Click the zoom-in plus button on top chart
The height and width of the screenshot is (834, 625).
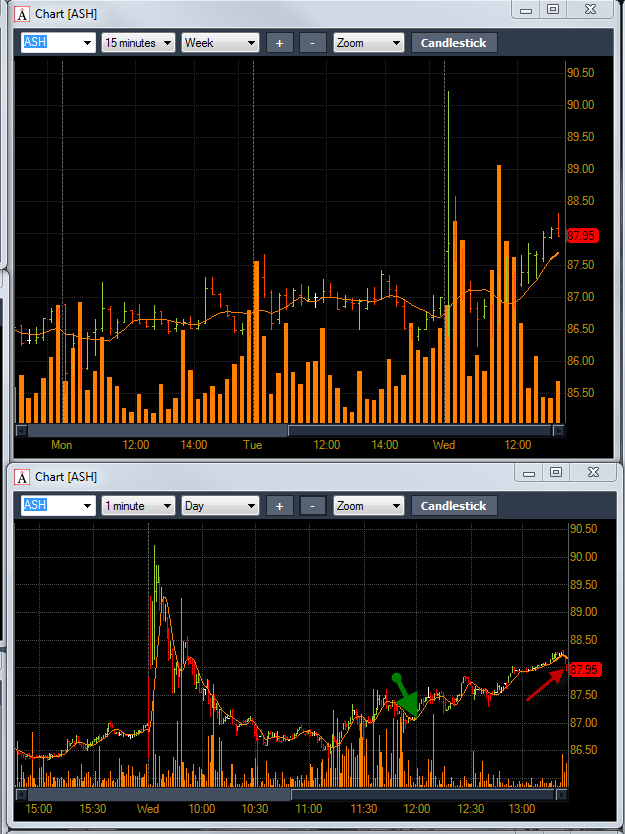[280, 43]
